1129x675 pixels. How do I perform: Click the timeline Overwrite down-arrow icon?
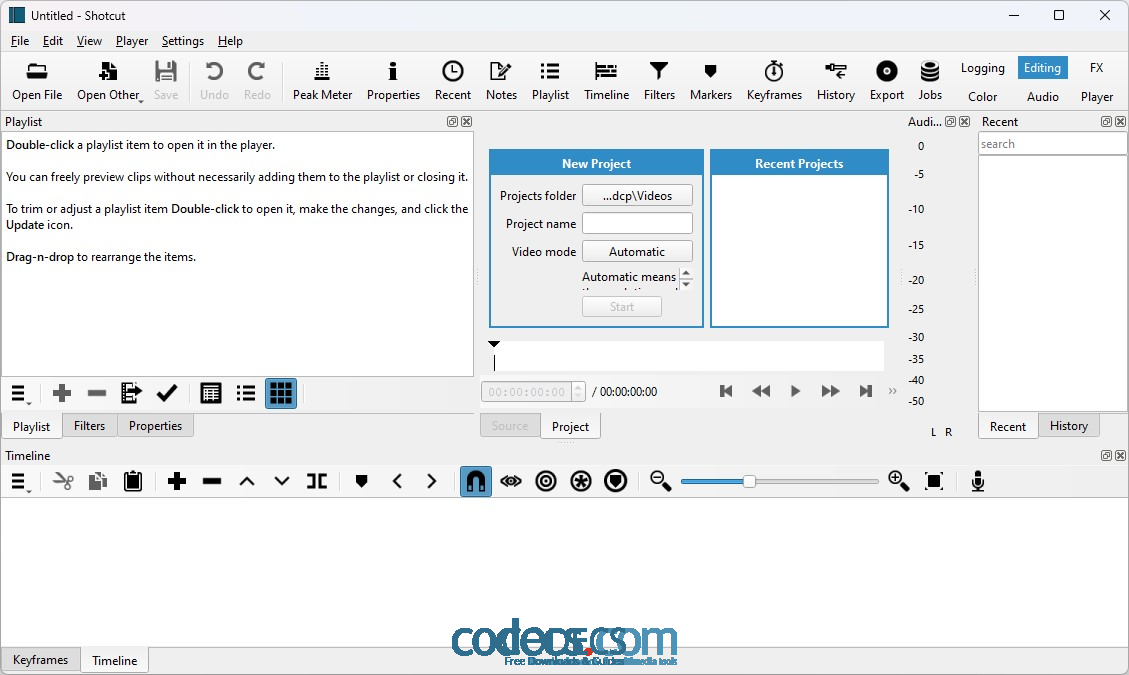tap(282, 481)
